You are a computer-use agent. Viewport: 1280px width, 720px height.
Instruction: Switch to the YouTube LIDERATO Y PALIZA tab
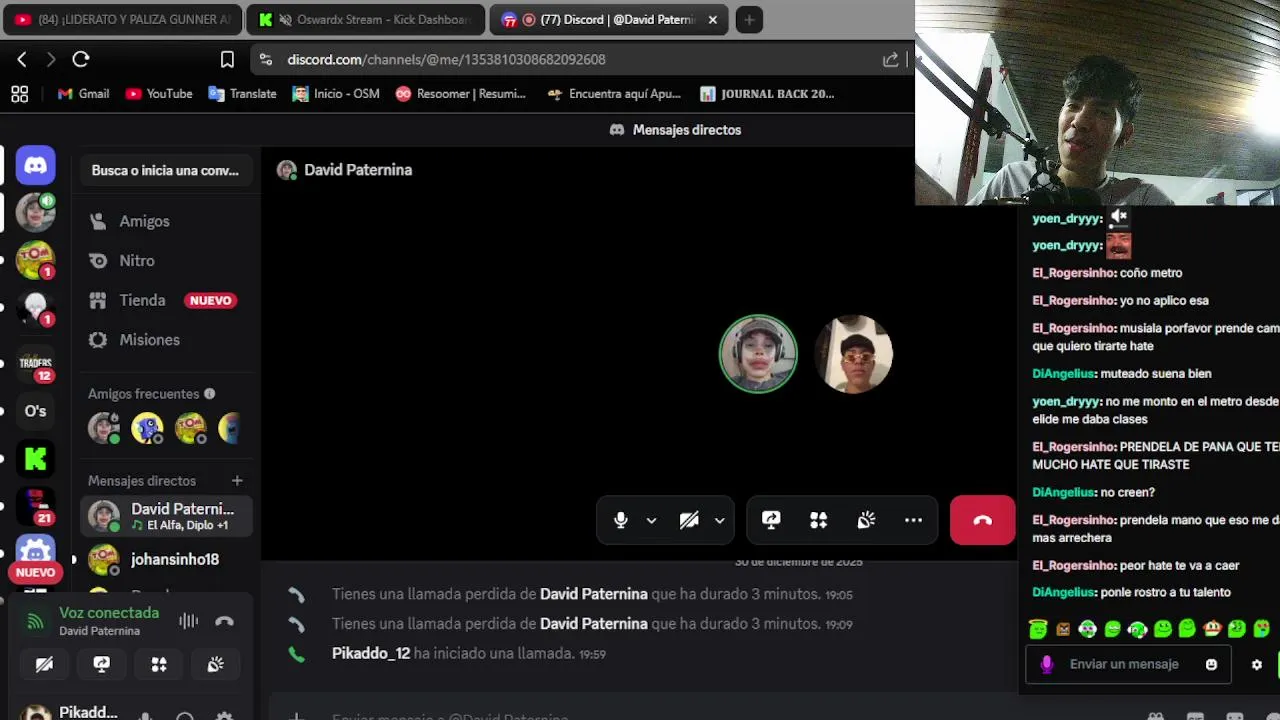pos(122,19)
